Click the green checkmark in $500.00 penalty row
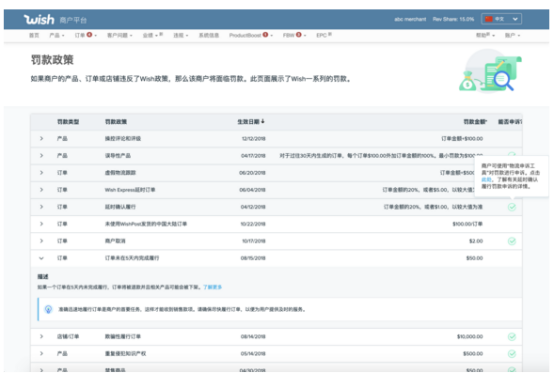Image resolution: width=554 pixels, height=389 pixels. point(512,354)
